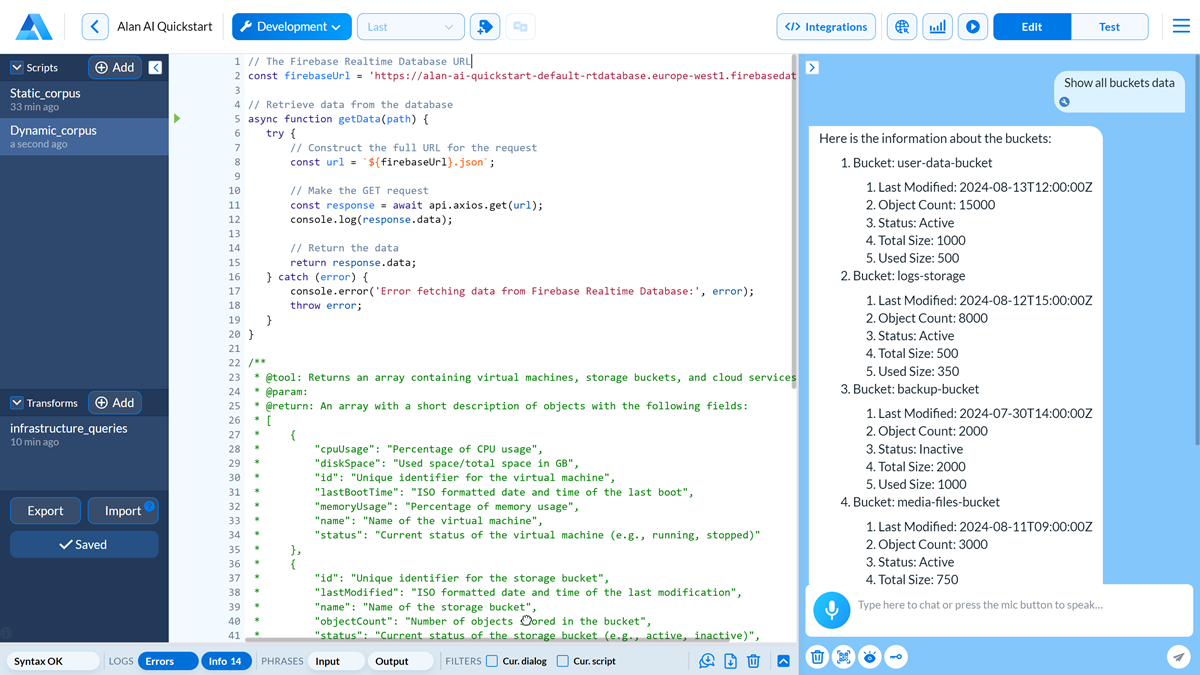Image resolution: width=1200 pixels, height=675 pixels.
Task: Clear the dialog with the trash icon
Action: pyautogui.click(x=817, y=657)
